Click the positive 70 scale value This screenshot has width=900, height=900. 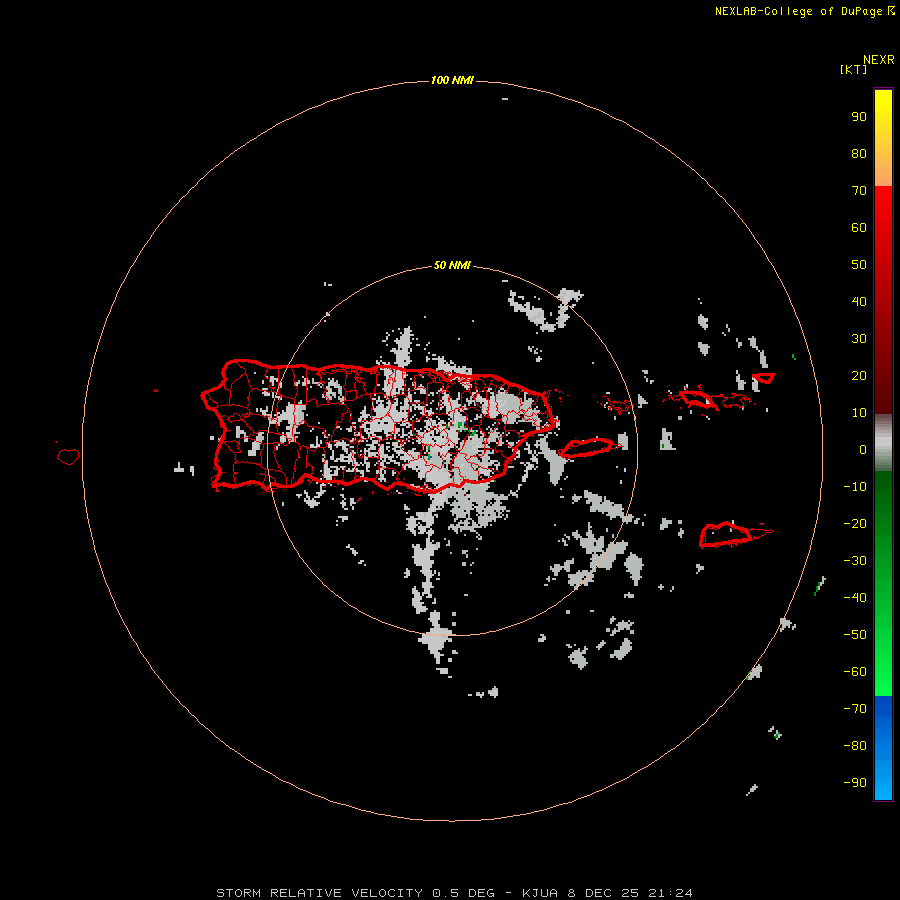click(x=859, y=191)
